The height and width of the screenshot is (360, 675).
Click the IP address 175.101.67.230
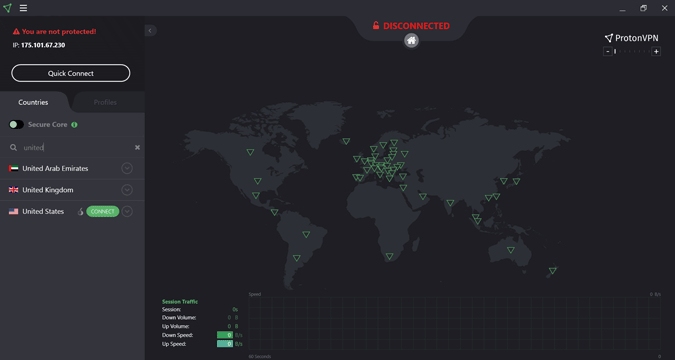tap(43, 45)
